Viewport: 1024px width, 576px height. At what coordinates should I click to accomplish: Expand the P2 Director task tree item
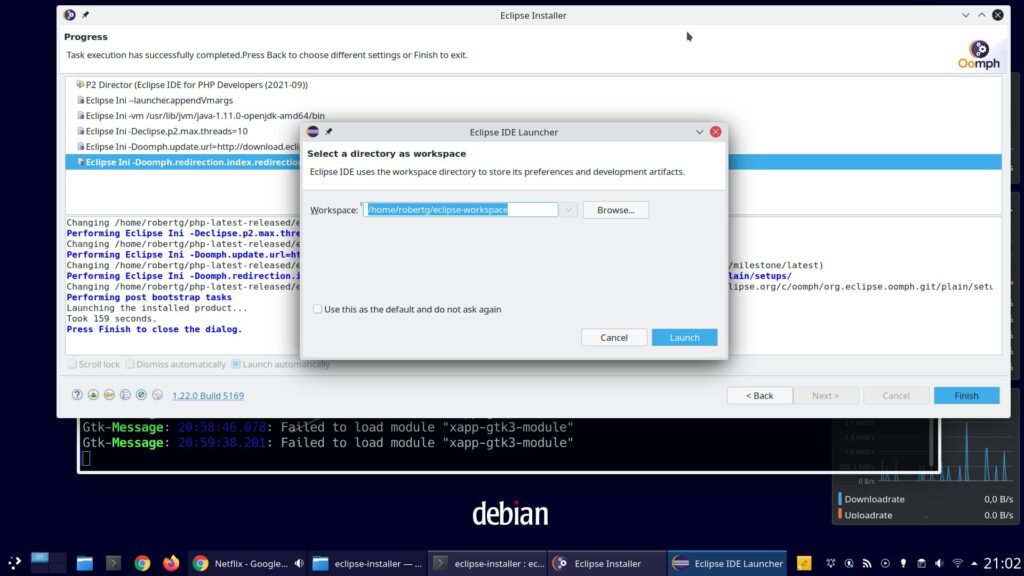80,84
